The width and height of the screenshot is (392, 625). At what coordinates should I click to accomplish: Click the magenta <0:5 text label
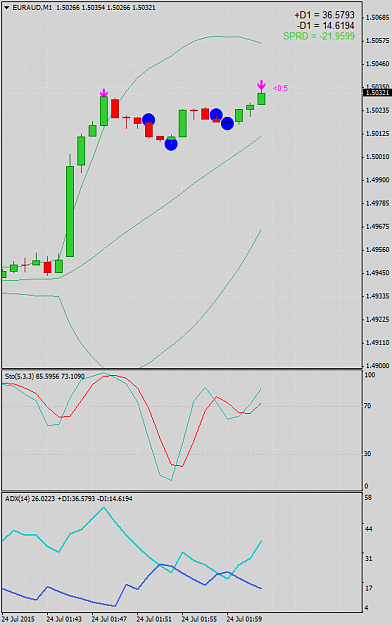click(280, 88)
